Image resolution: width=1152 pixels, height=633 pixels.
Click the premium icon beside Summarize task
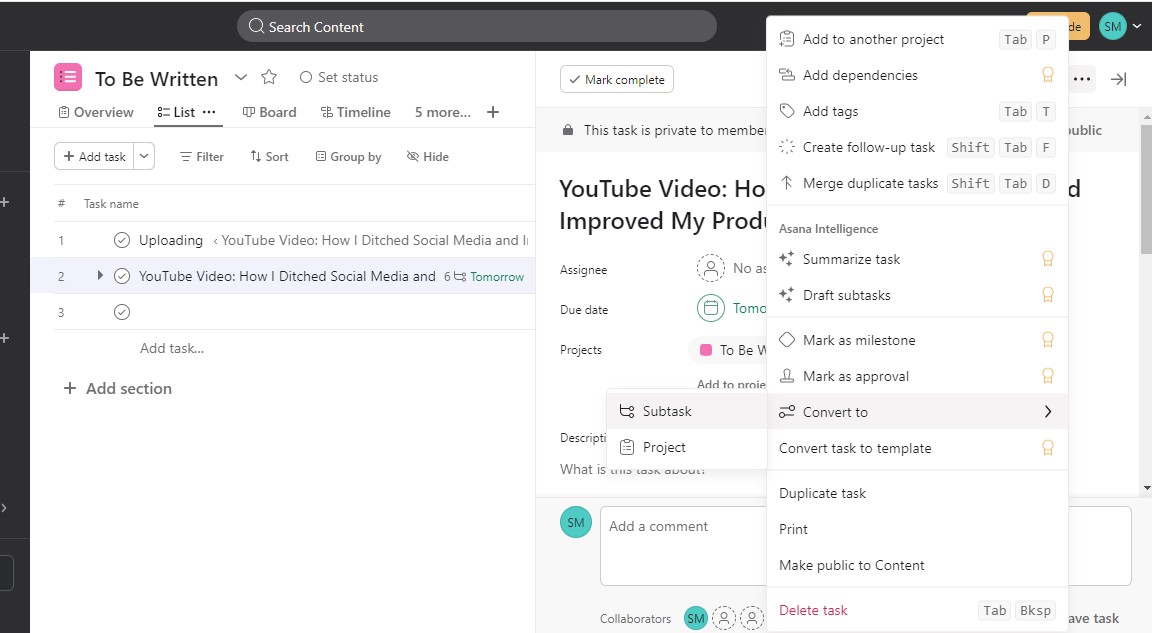tap(1048, 258)
